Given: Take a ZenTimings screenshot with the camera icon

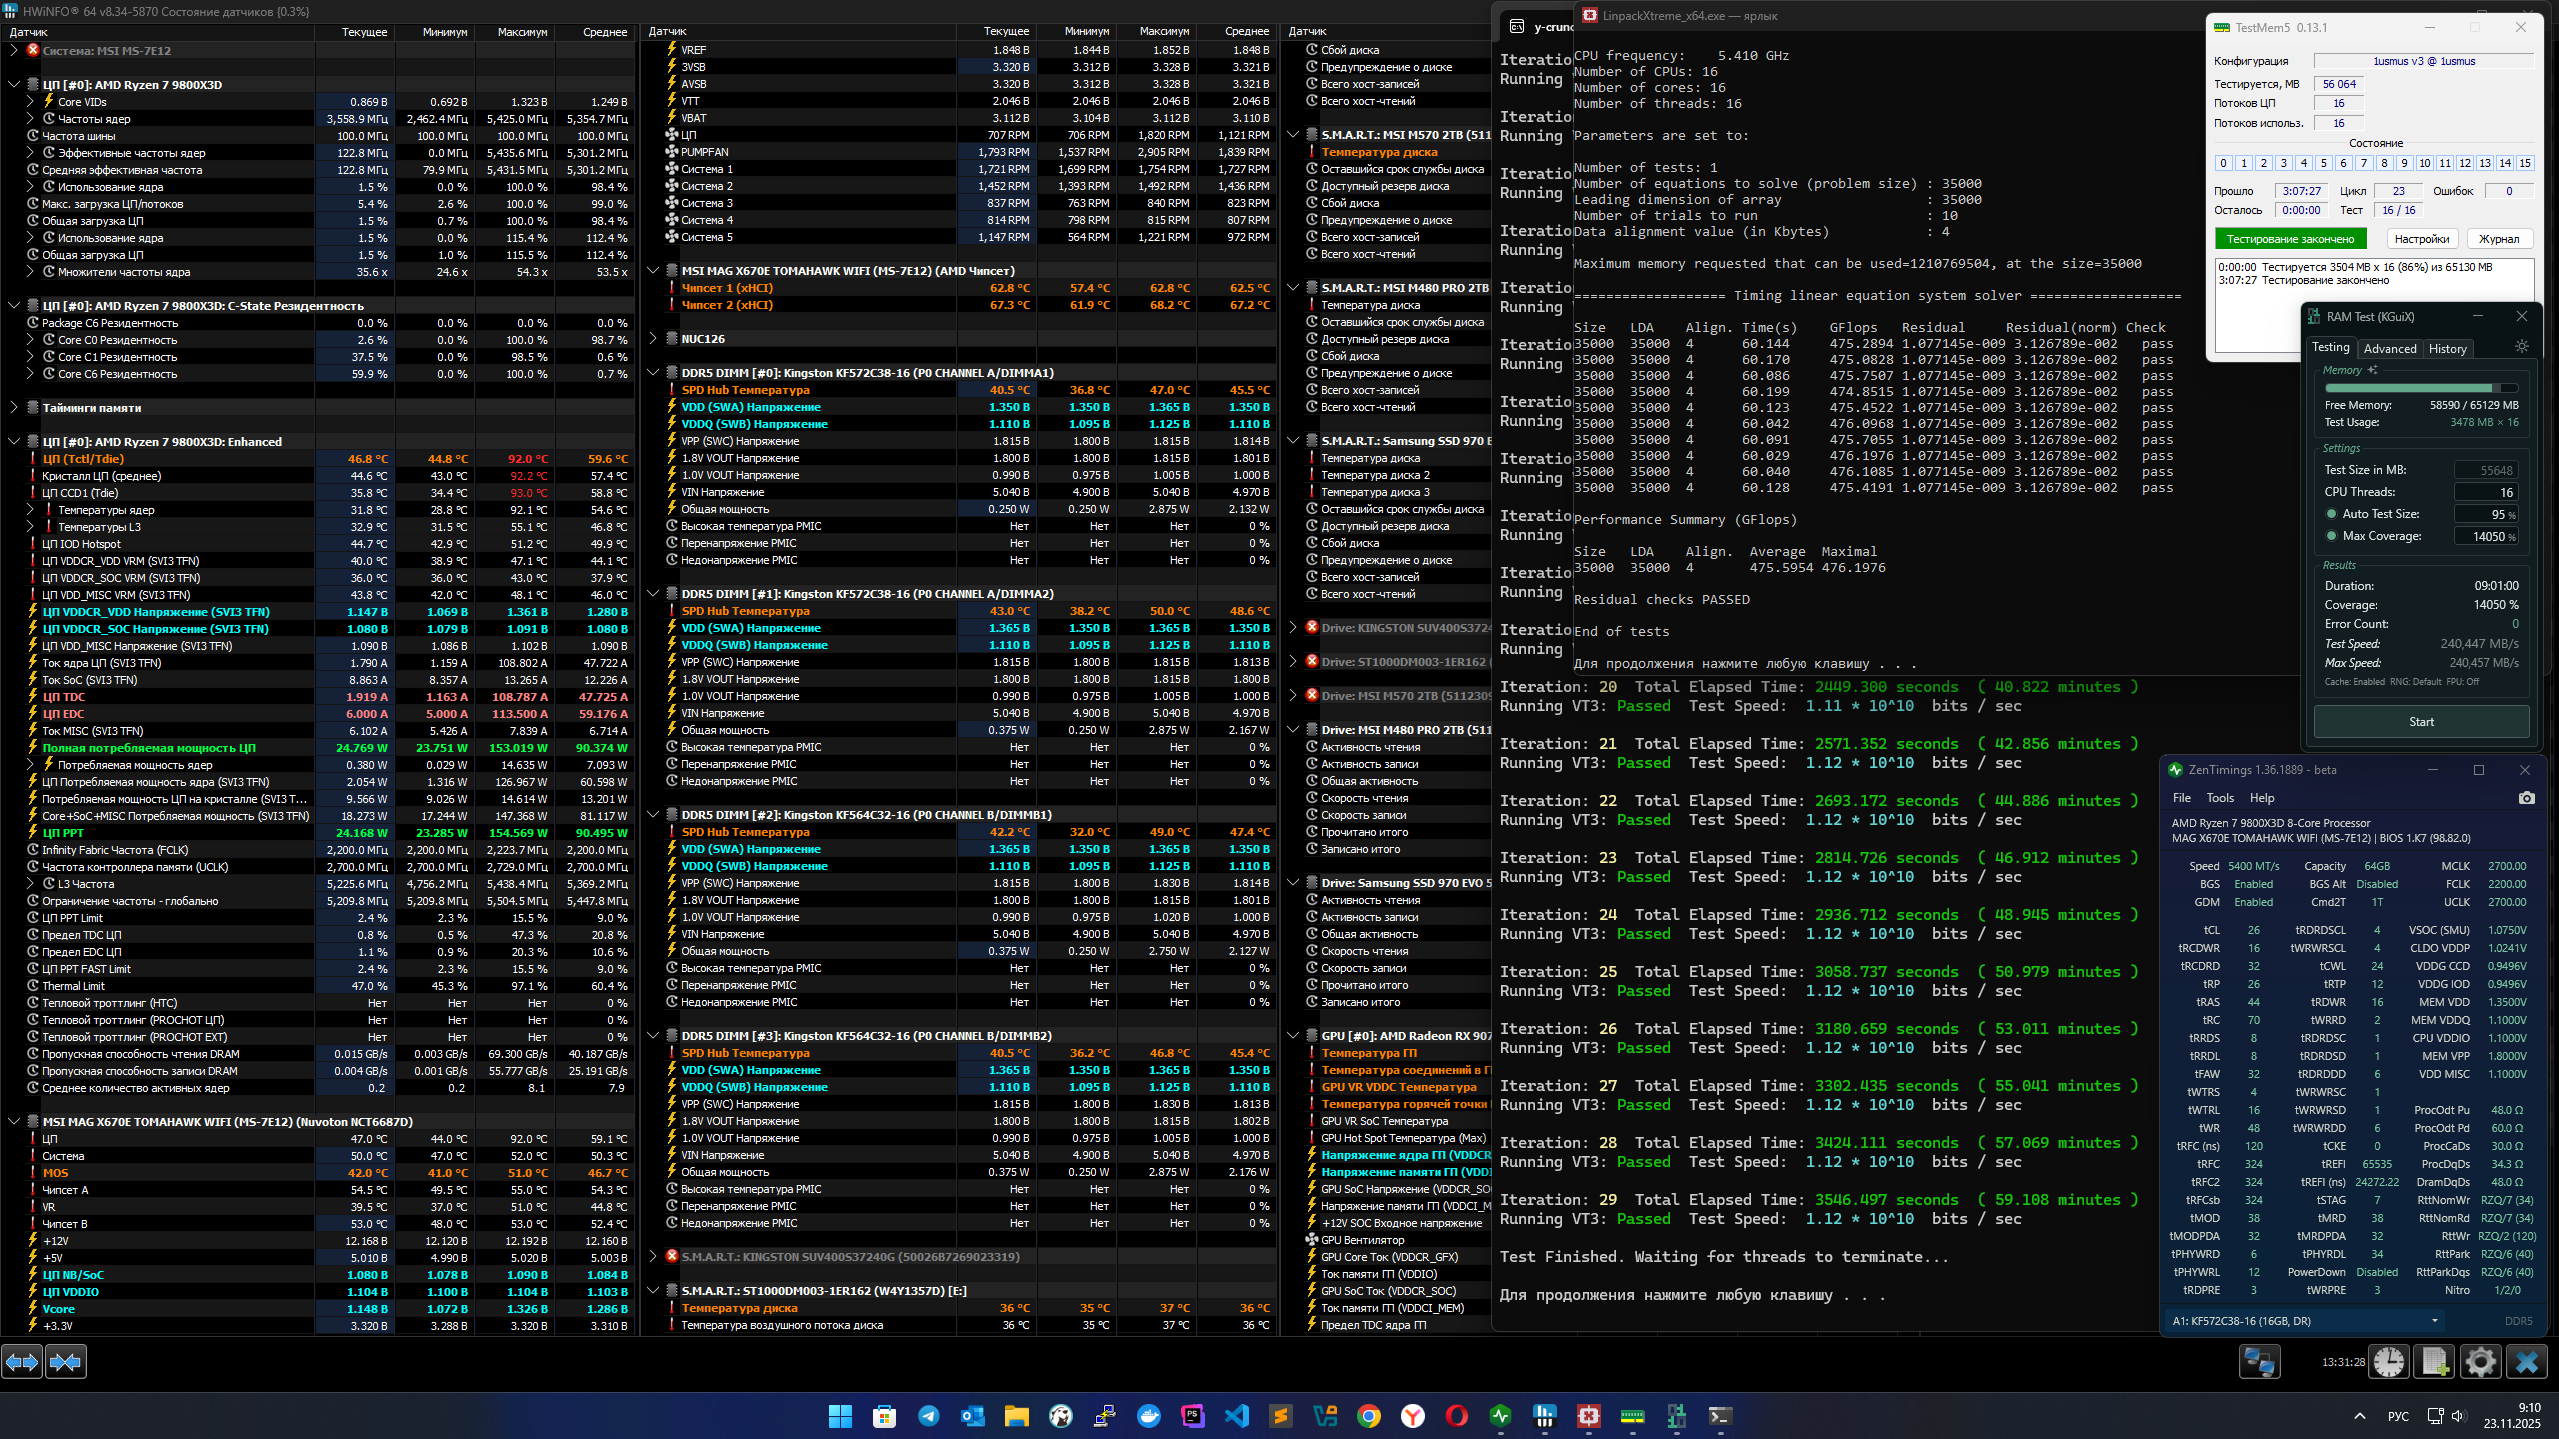Looking at the screenshot, I should (2527, 798).
